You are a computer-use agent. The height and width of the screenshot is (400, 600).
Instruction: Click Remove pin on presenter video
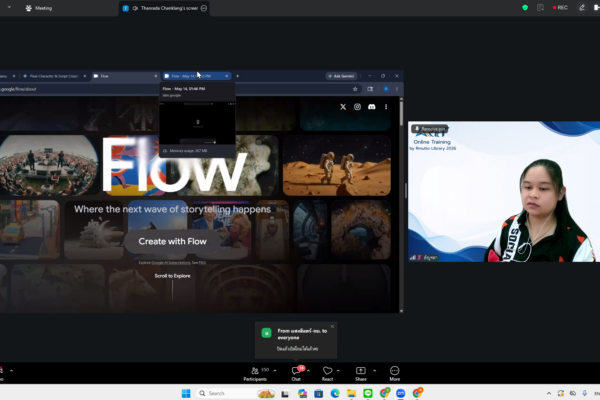tap(429, 129)
